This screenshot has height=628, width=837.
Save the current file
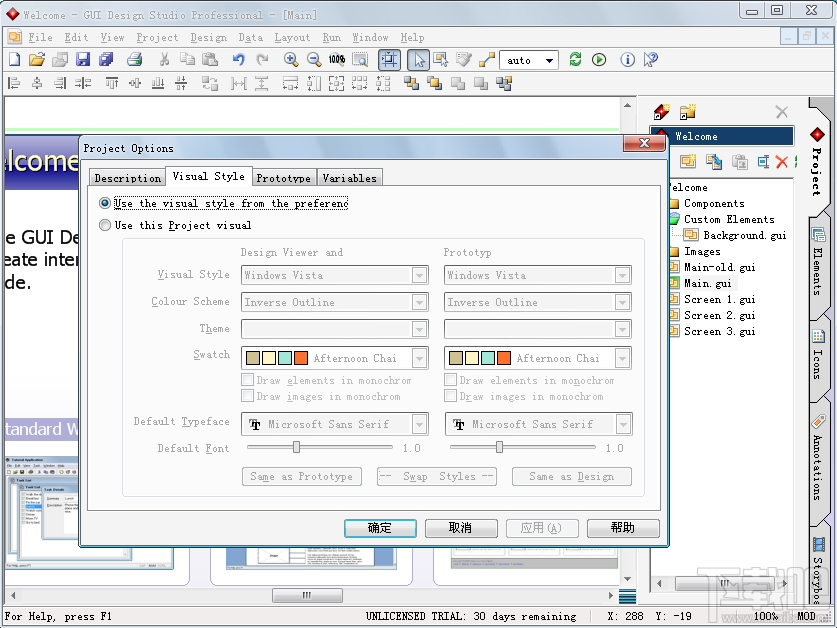(x=83, y=60)
